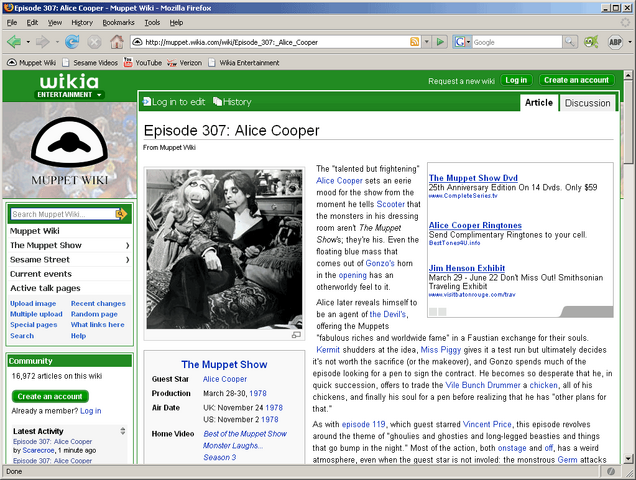Click the vertical scrollbar thumb
Viewport: 636px width, 480px height.
[x=627, y=121]
